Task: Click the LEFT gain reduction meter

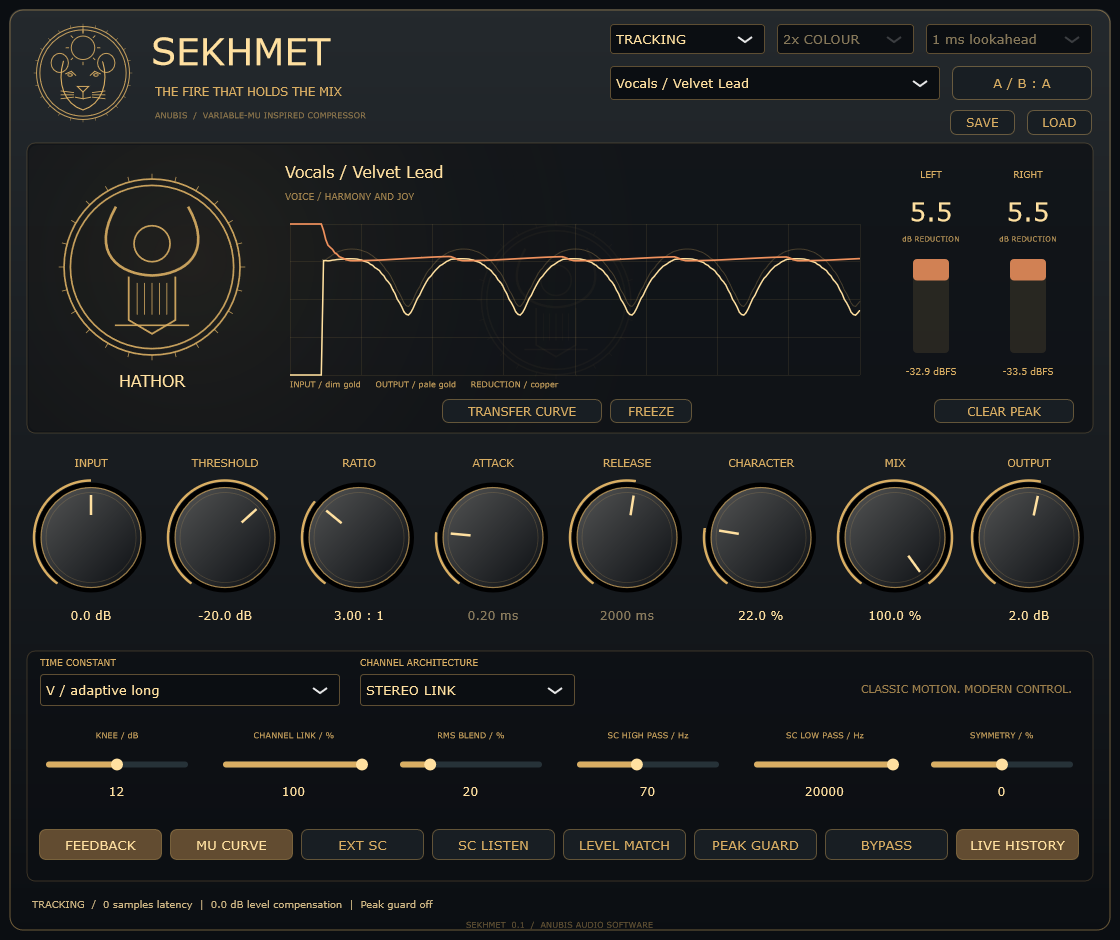Action: 931,306
